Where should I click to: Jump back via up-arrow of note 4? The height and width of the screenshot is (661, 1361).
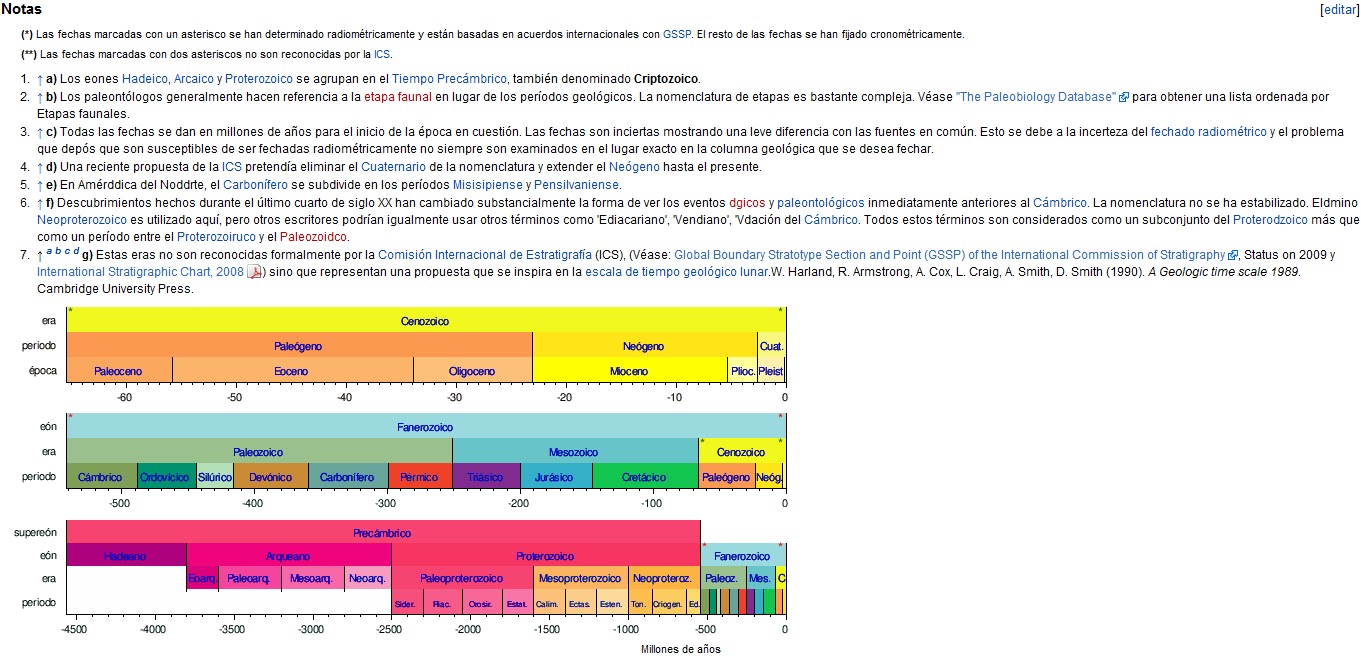pyautogui.click(x=40, y=167)
